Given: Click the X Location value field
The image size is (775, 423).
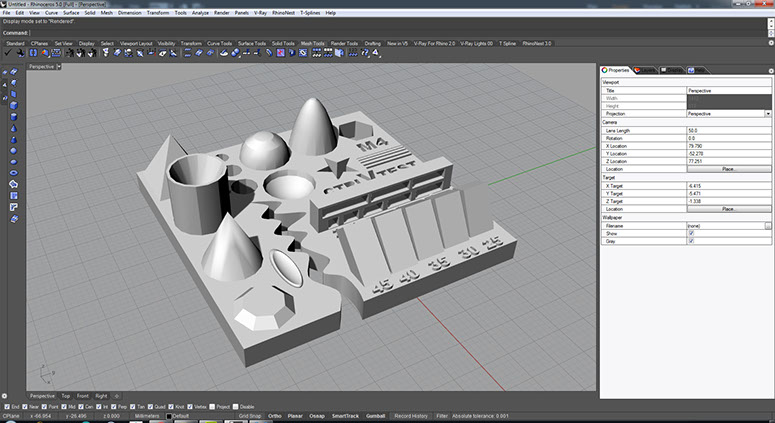Looking at the screenshot, I should (x=729, y=146).
